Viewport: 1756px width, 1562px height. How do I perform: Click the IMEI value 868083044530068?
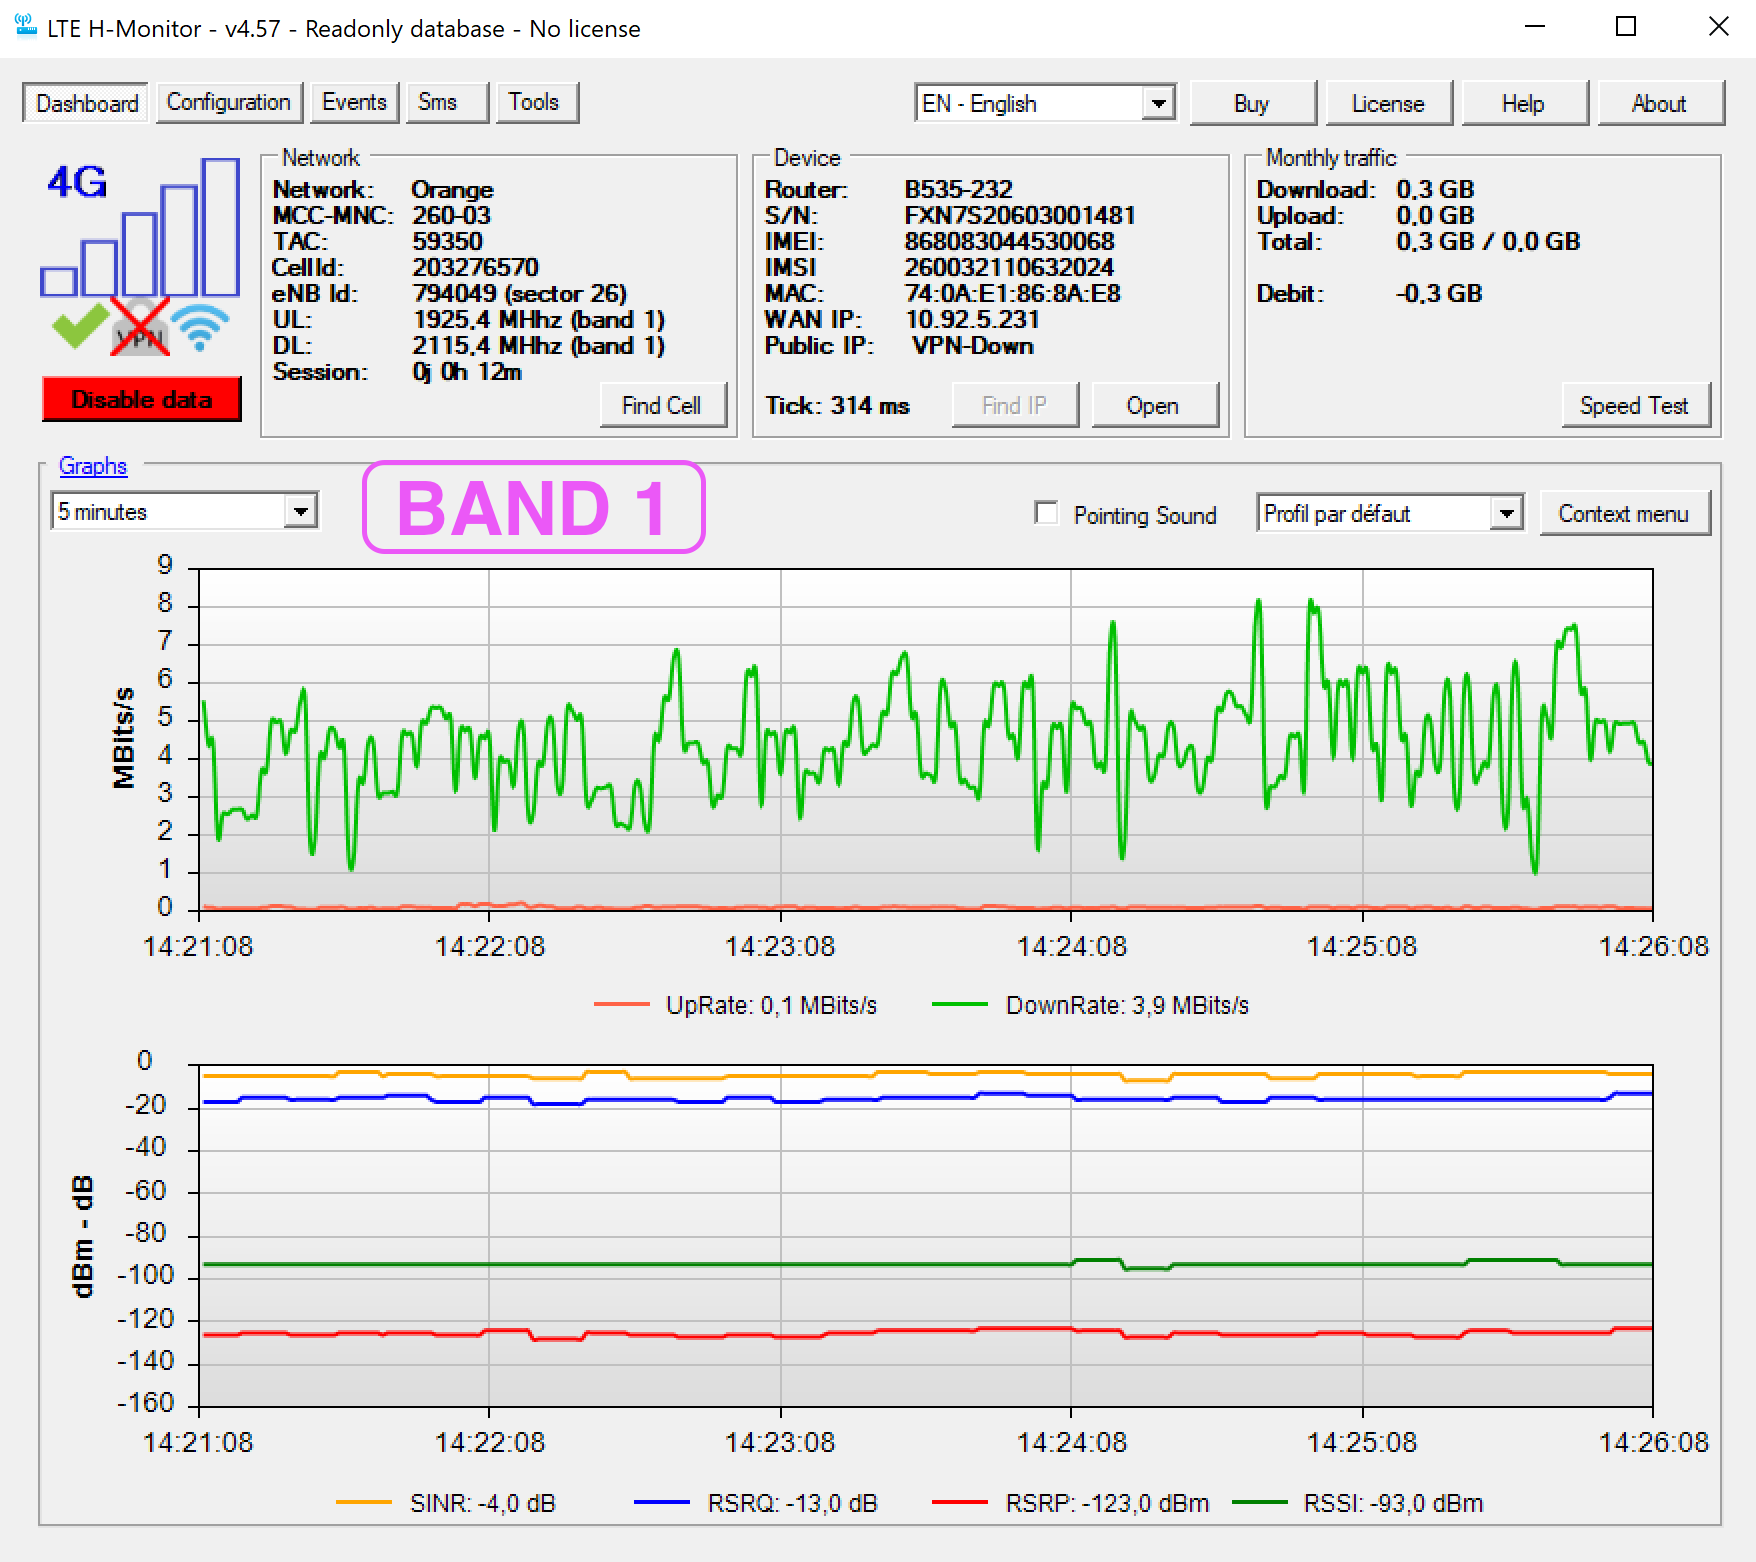[x=1009, y=241]
